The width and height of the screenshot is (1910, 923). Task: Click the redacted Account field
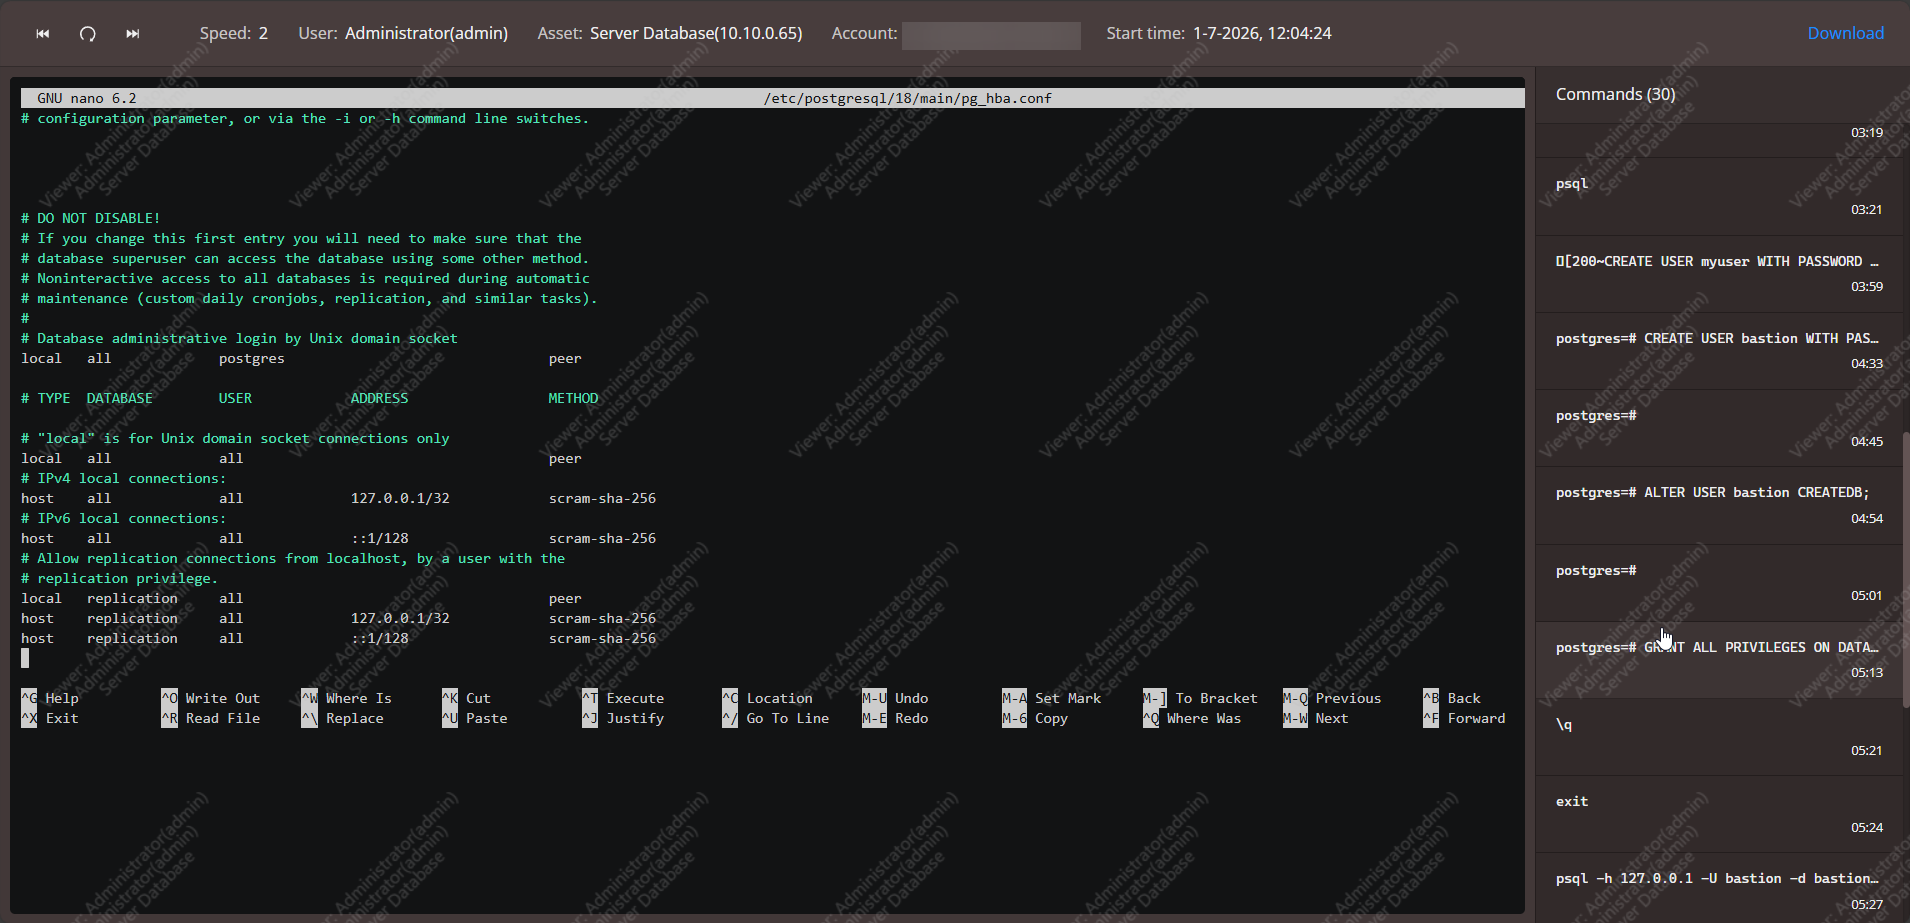click(990, 35)
